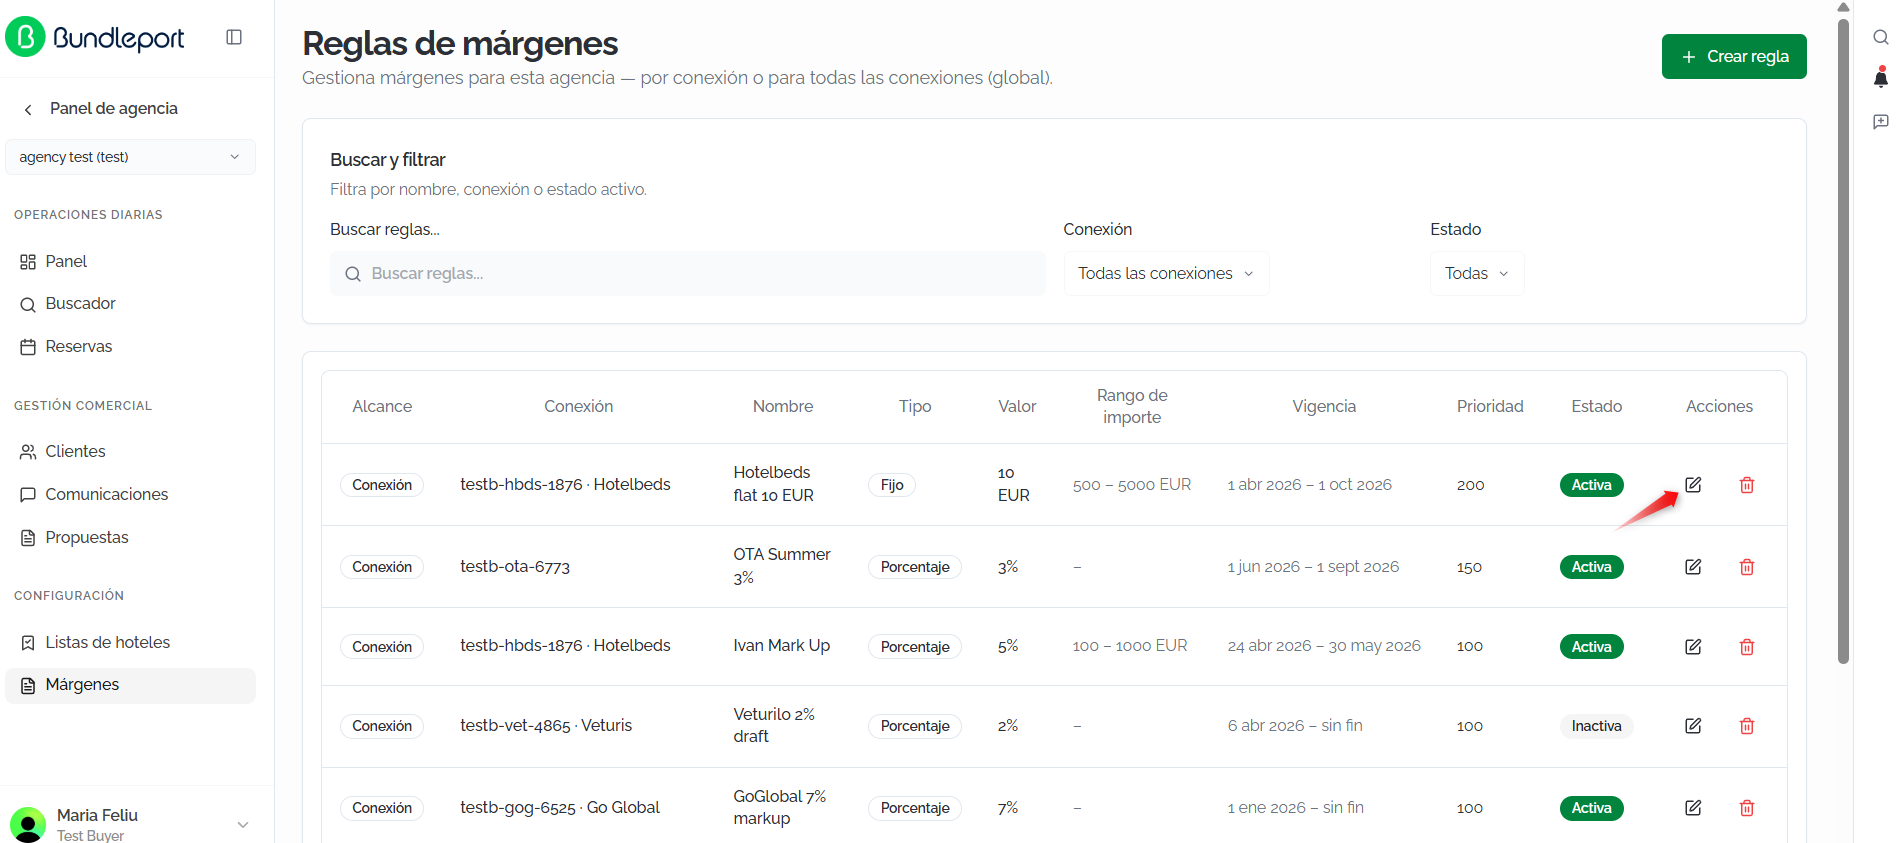Click the 100 – 1000 EUR range cell
1896x843 pixels.
[x=1130, y=647]
